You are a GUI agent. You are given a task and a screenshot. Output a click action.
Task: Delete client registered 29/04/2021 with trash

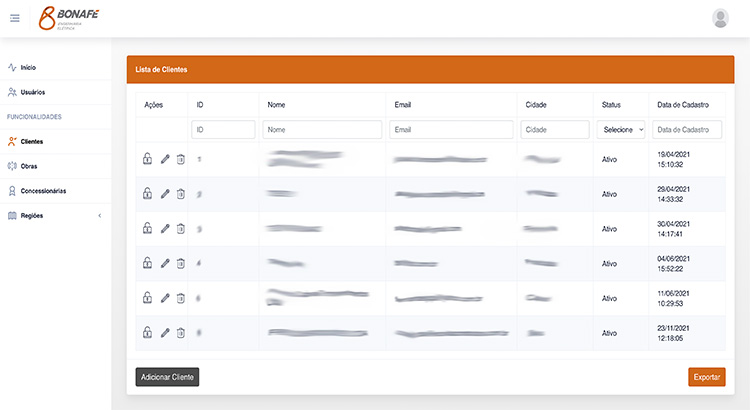click(x=180, y=194)
